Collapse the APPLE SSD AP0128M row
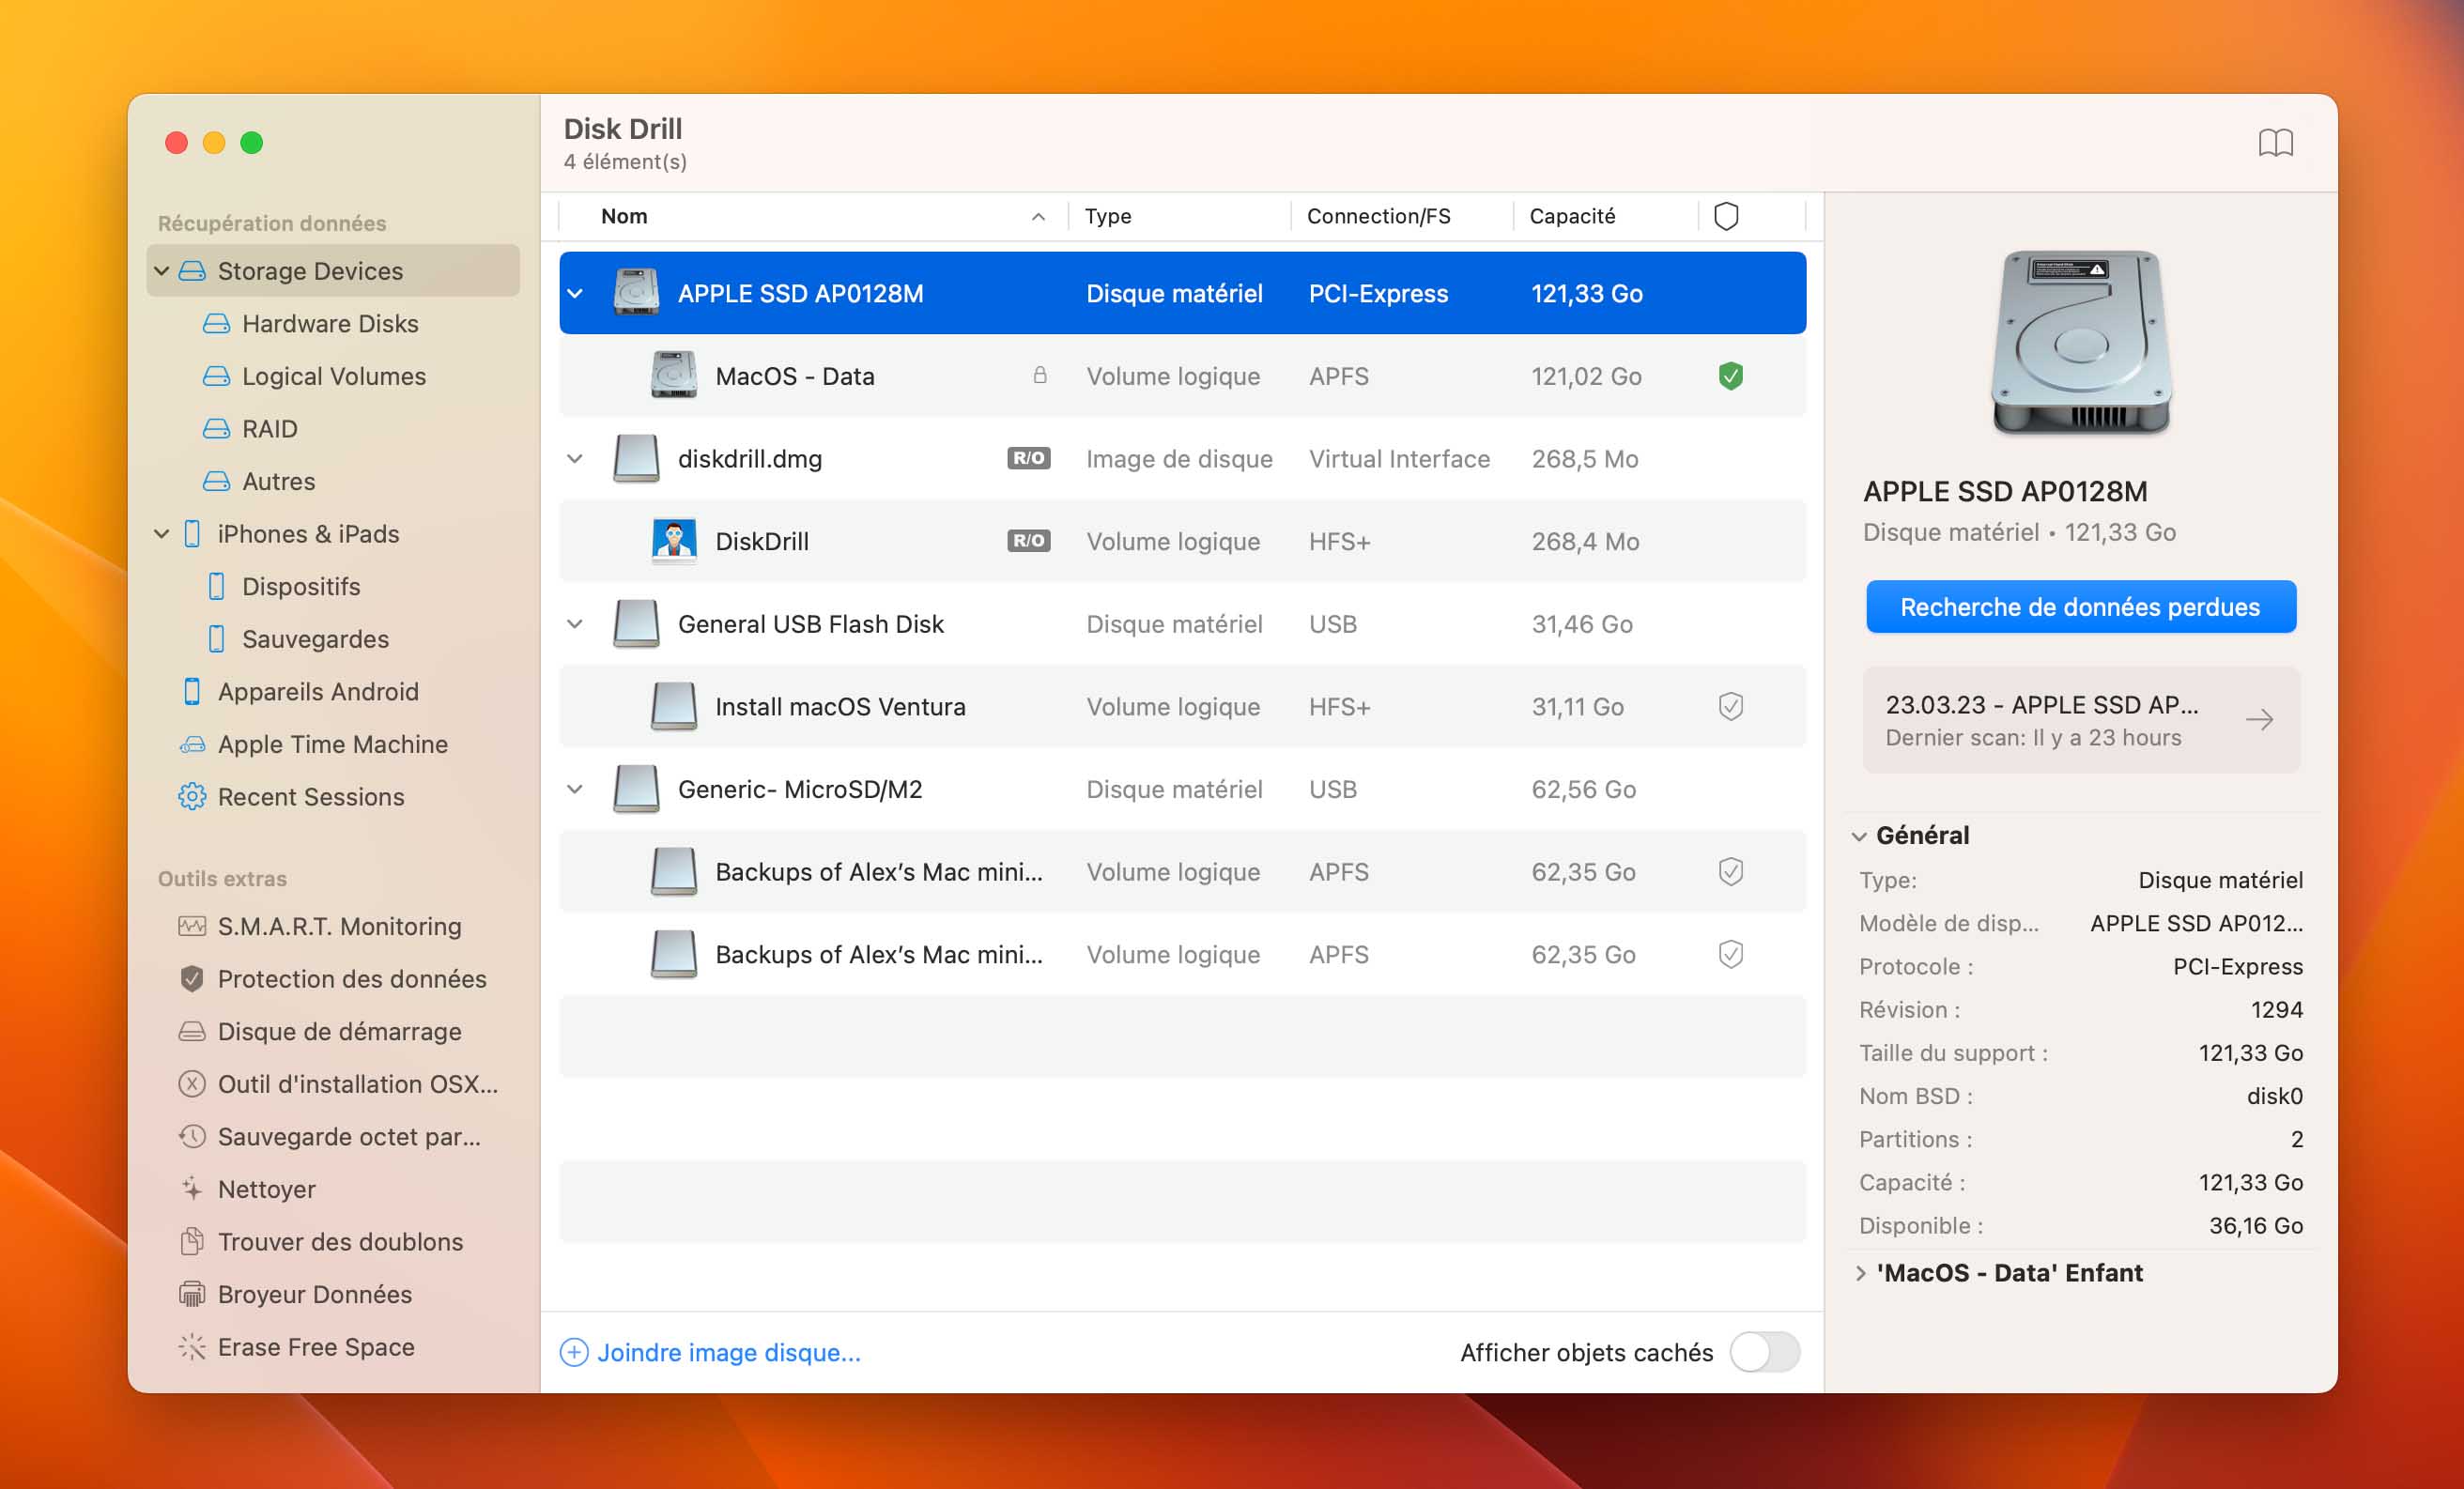This screenshot has height=1489, width=2464. pyautogui.click(x=575, y=293)
